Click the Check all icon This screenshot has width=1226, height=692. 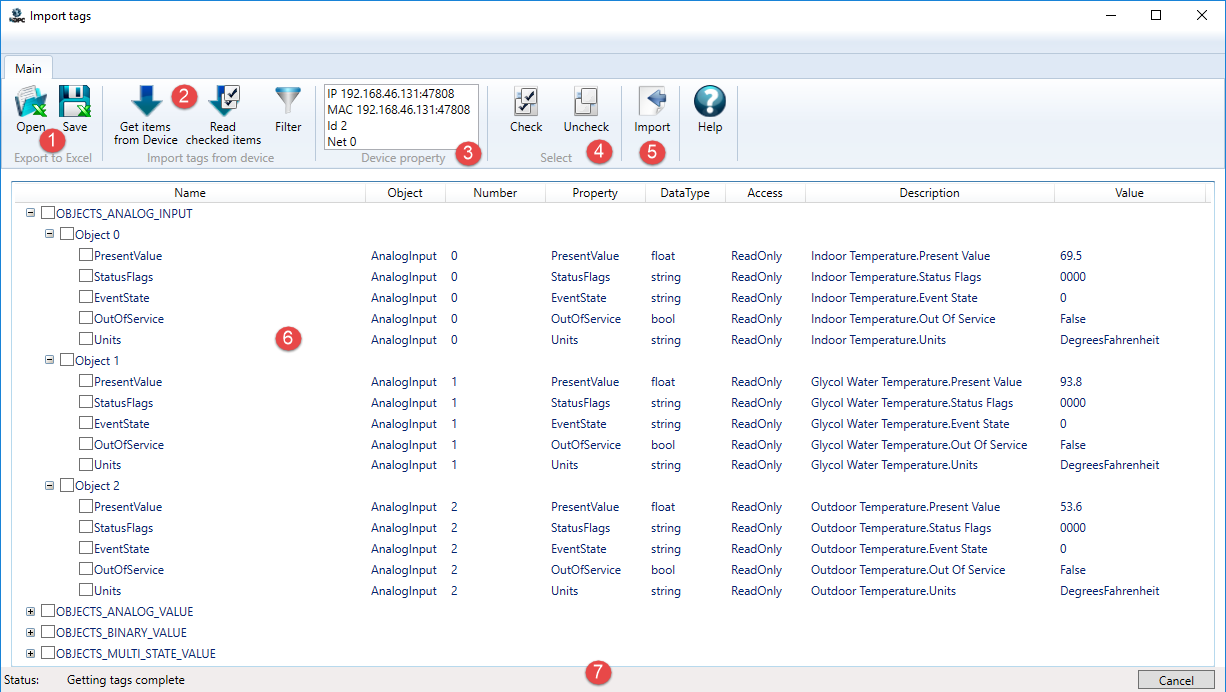(526, 102)
